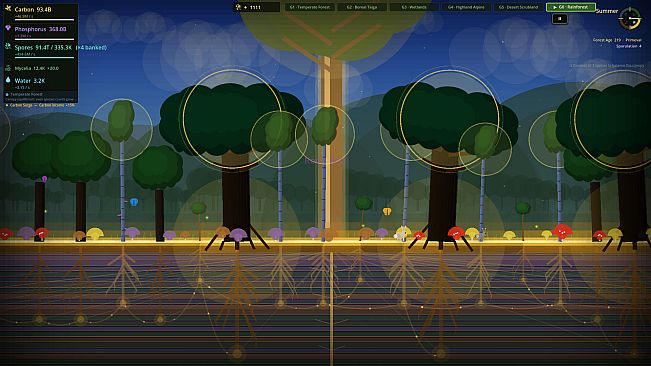The height and width of the screenshot is (366, 651).
Task: Click the 'Phosphorus 368.0B' readout
Action: click(x=40, y=29)
